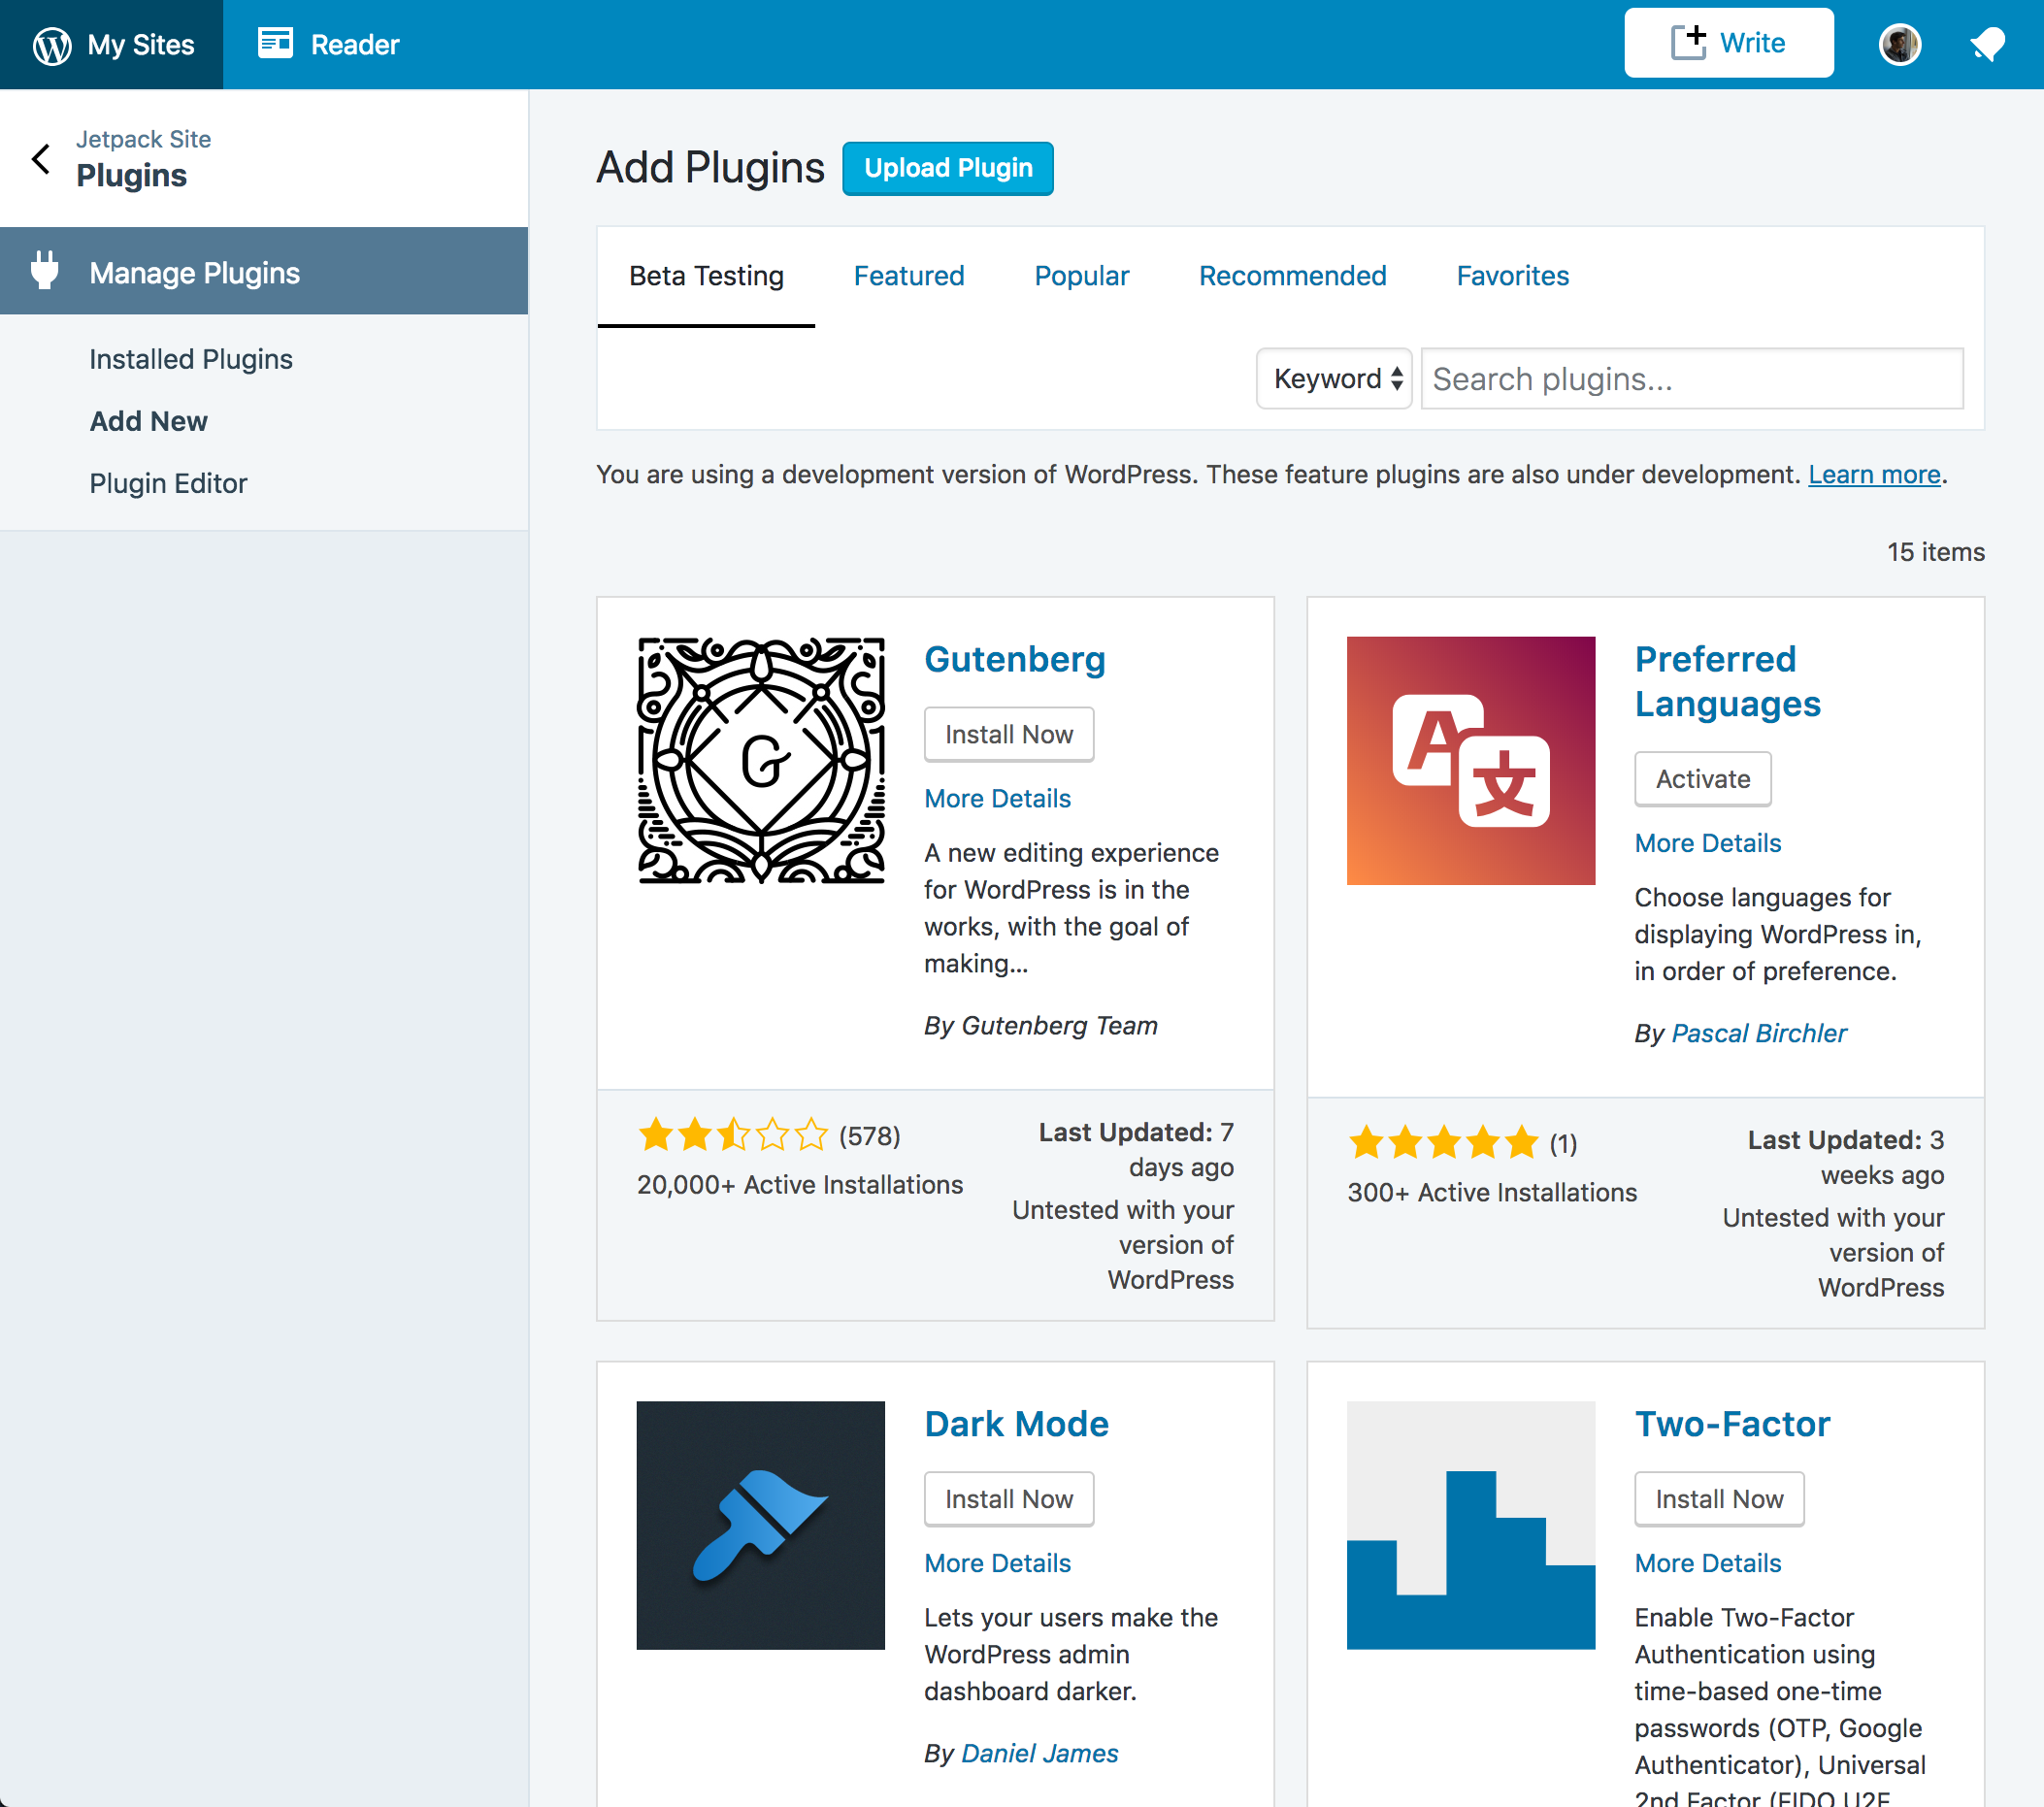Activate the Preferred Languages plugin

click(1702, 779)
